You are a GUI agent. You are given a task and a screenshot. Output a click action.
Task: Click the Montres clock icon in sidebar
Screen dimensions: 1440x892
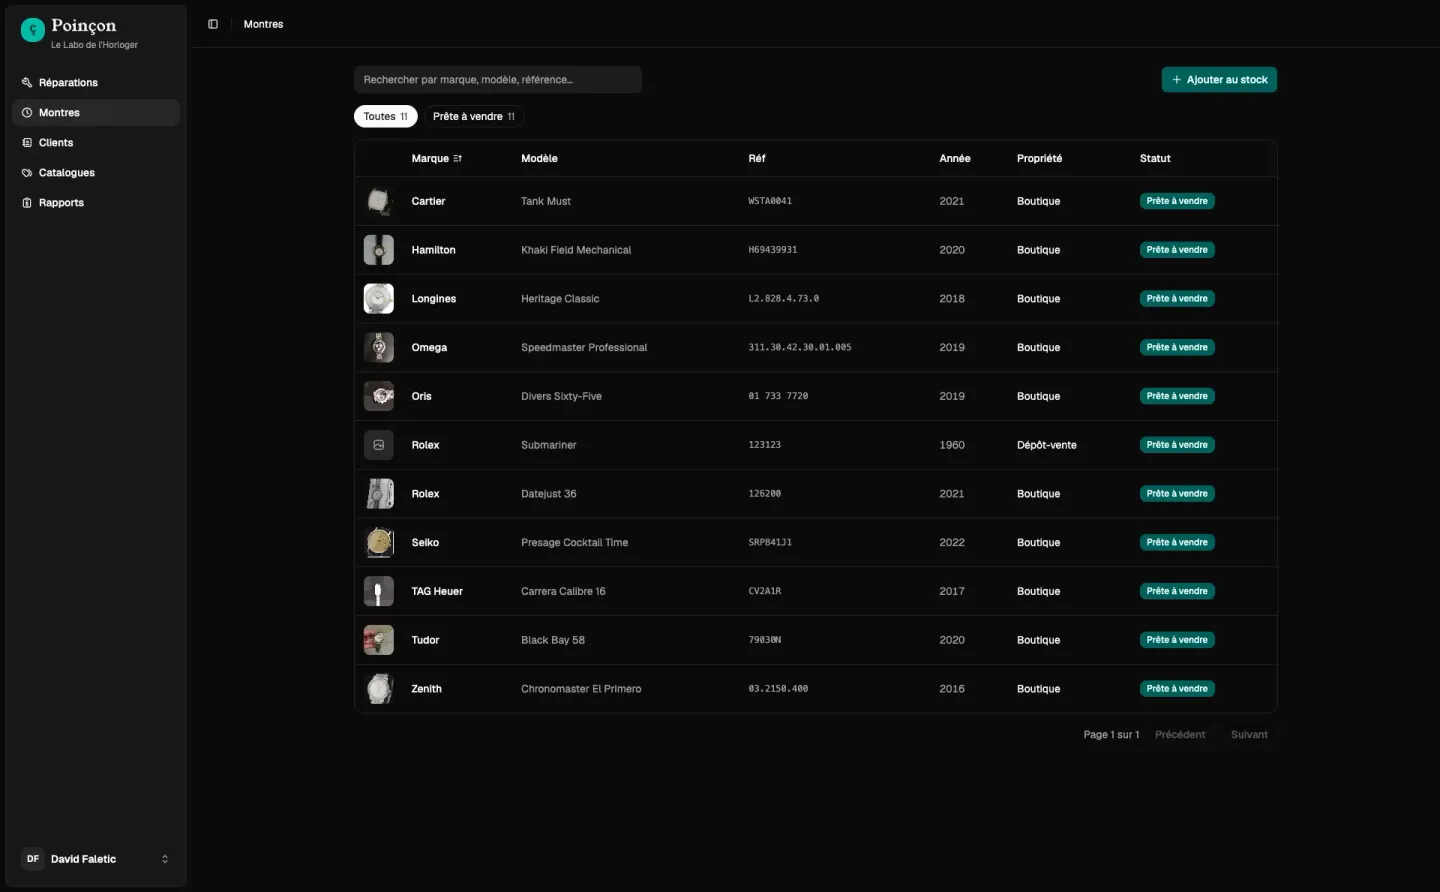[27, 113]
